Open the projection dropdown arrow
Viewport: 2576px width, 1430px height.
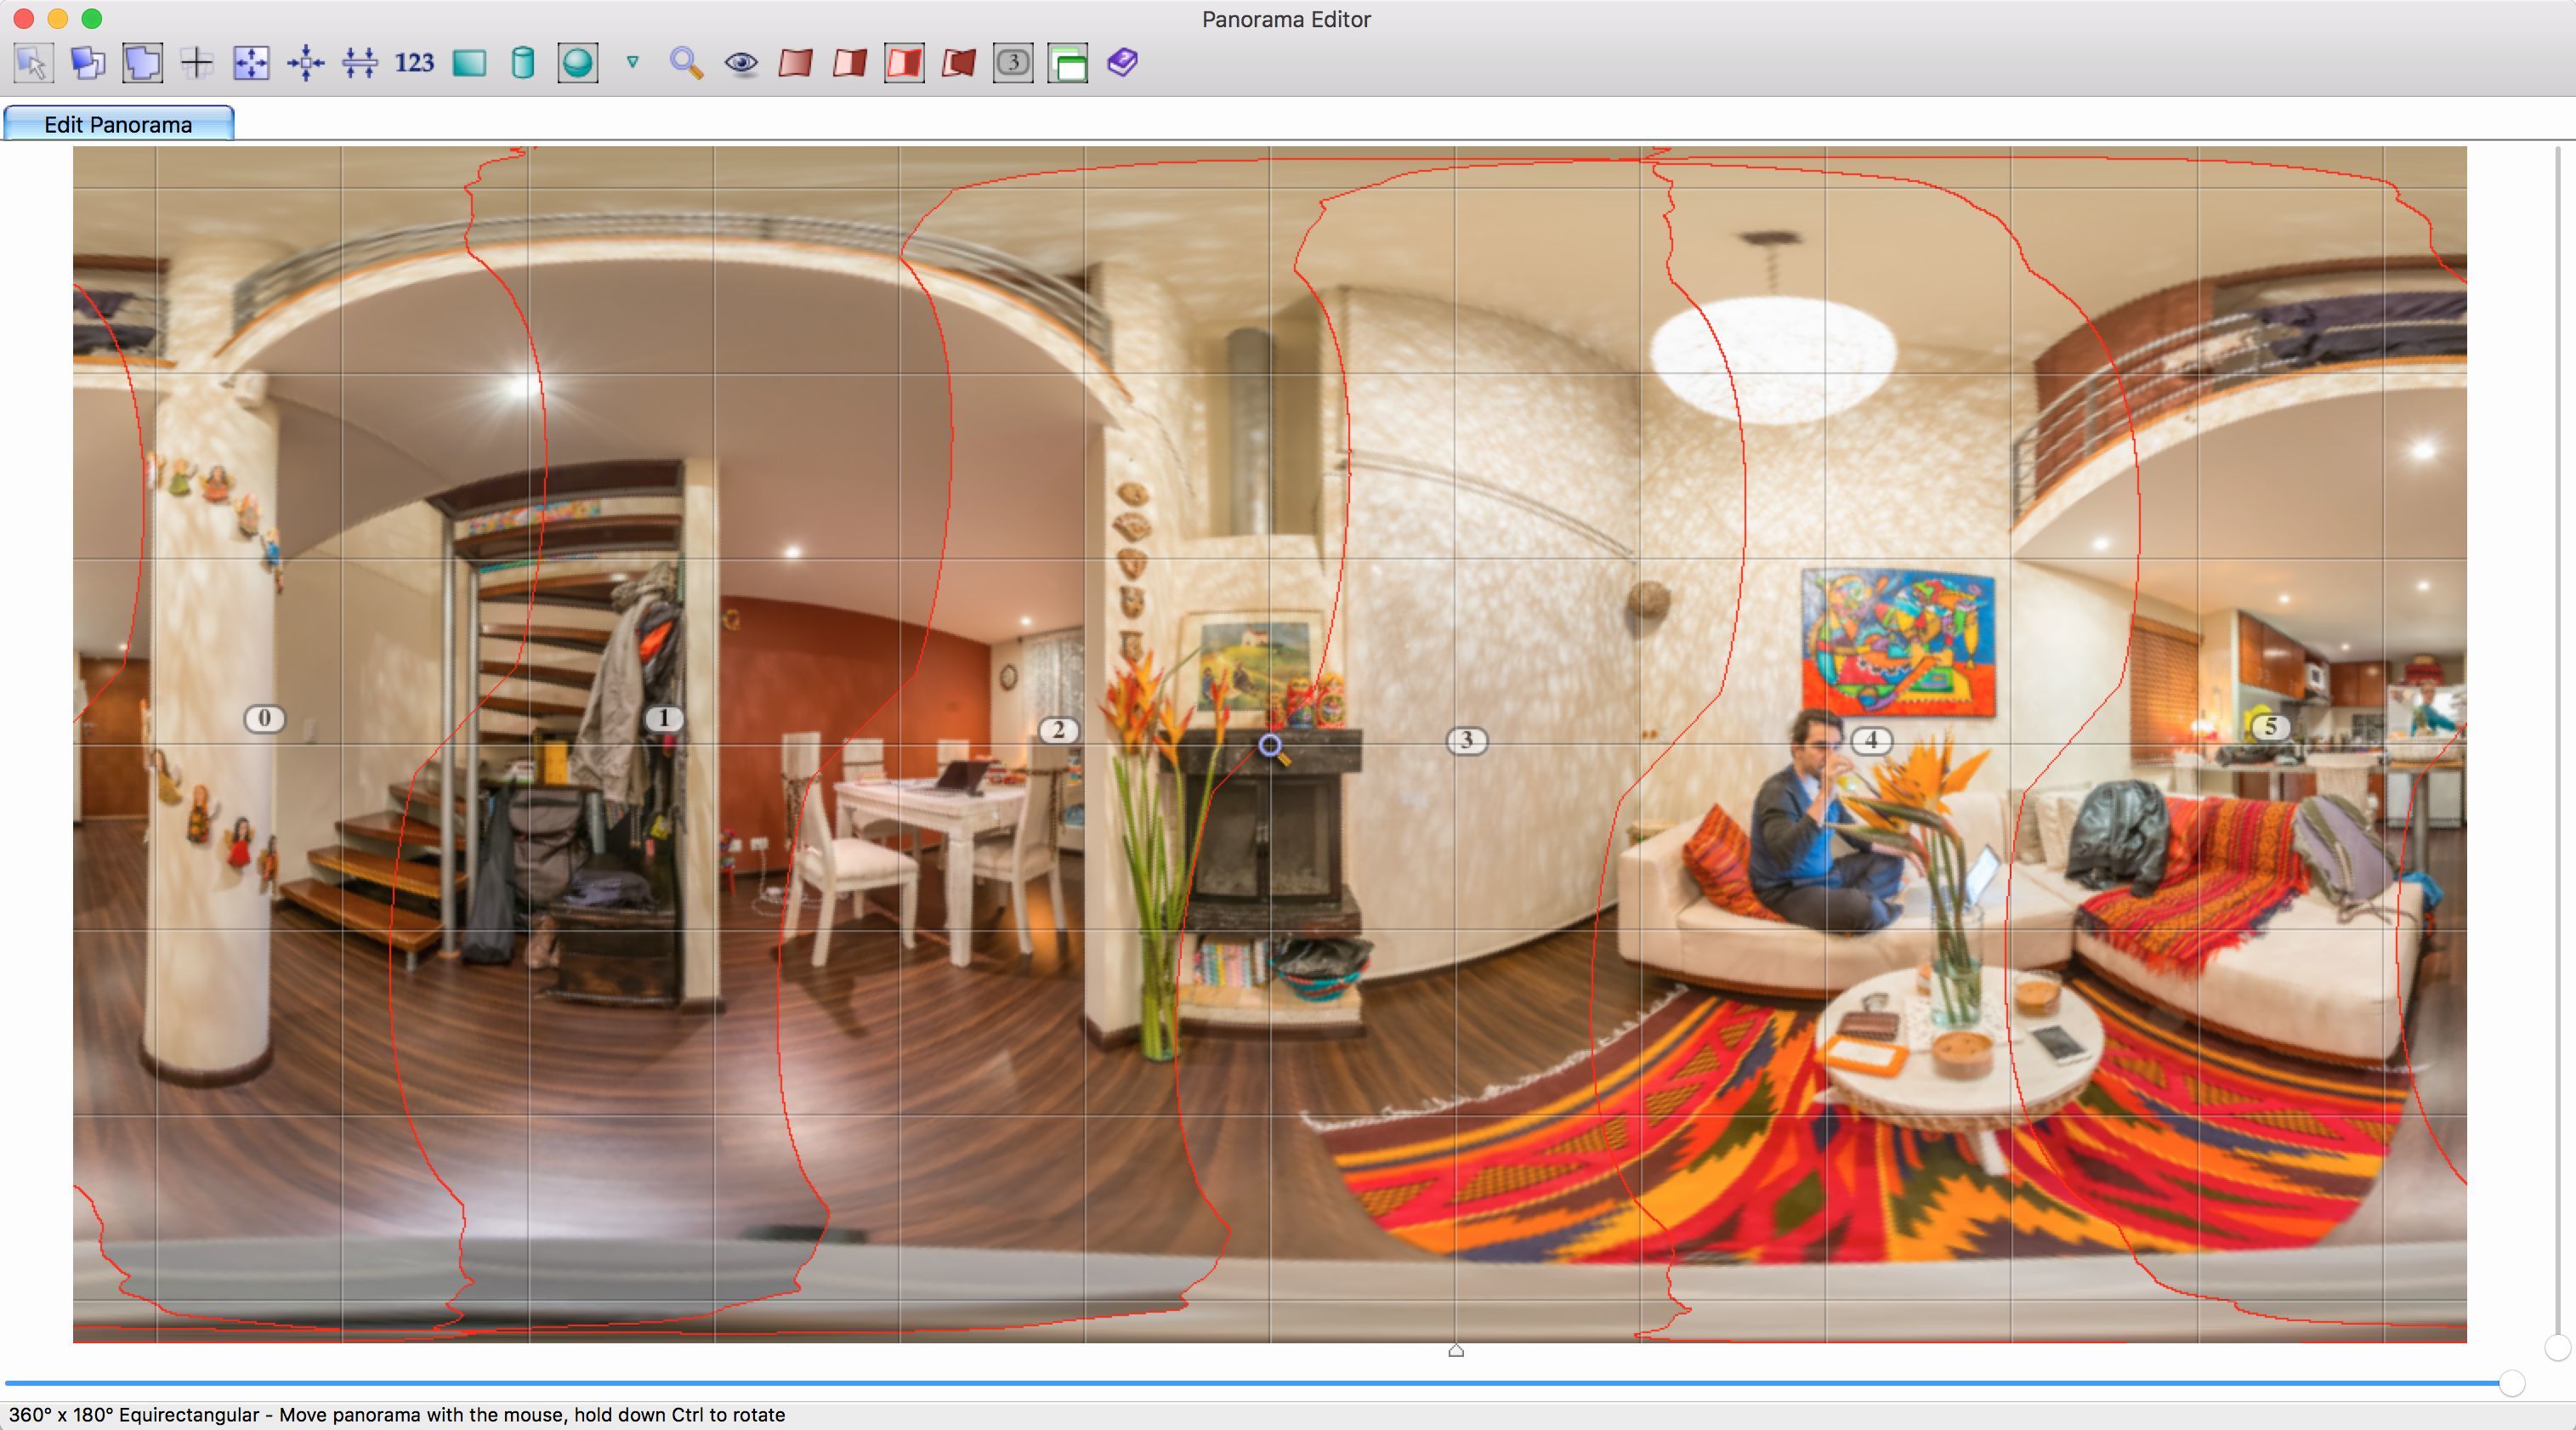point(632,62)
